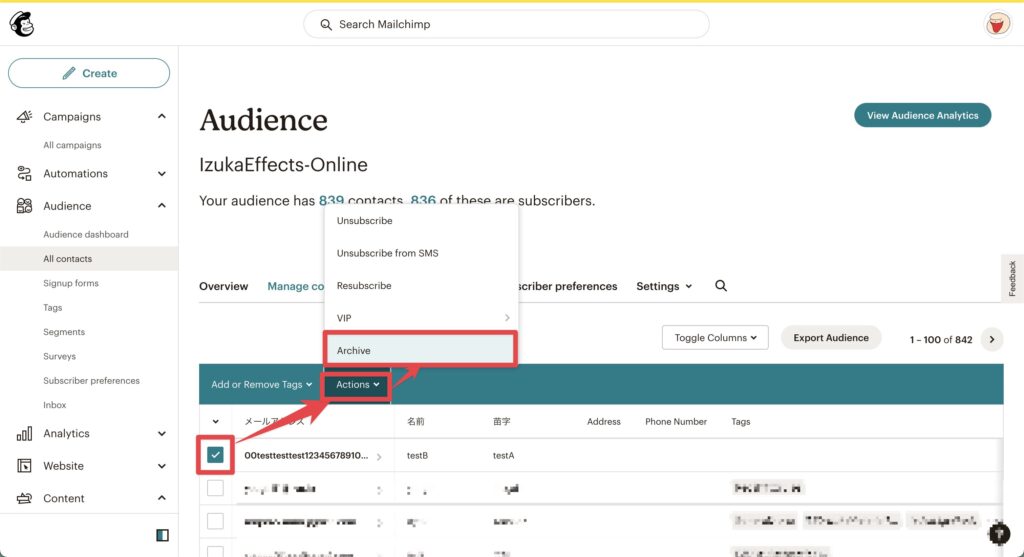
Task: Click the testA surname cell
Action: 504,456
